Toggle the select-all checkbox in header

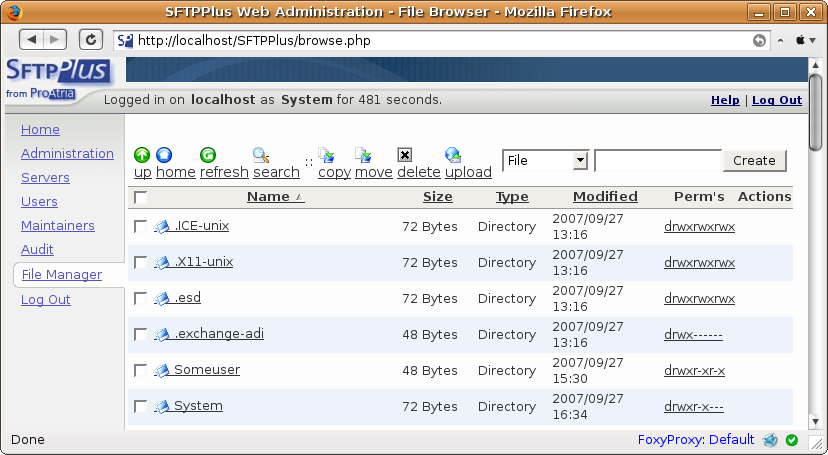click(140, 197)
